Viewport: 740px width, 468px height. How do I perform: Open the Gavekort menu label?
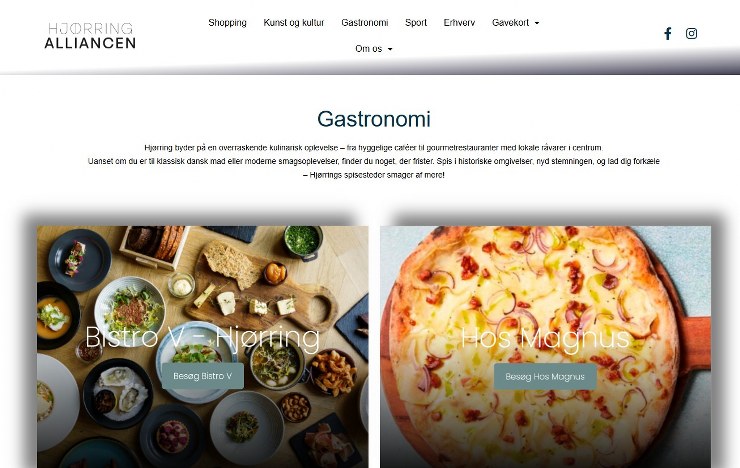tap(510, 23)
